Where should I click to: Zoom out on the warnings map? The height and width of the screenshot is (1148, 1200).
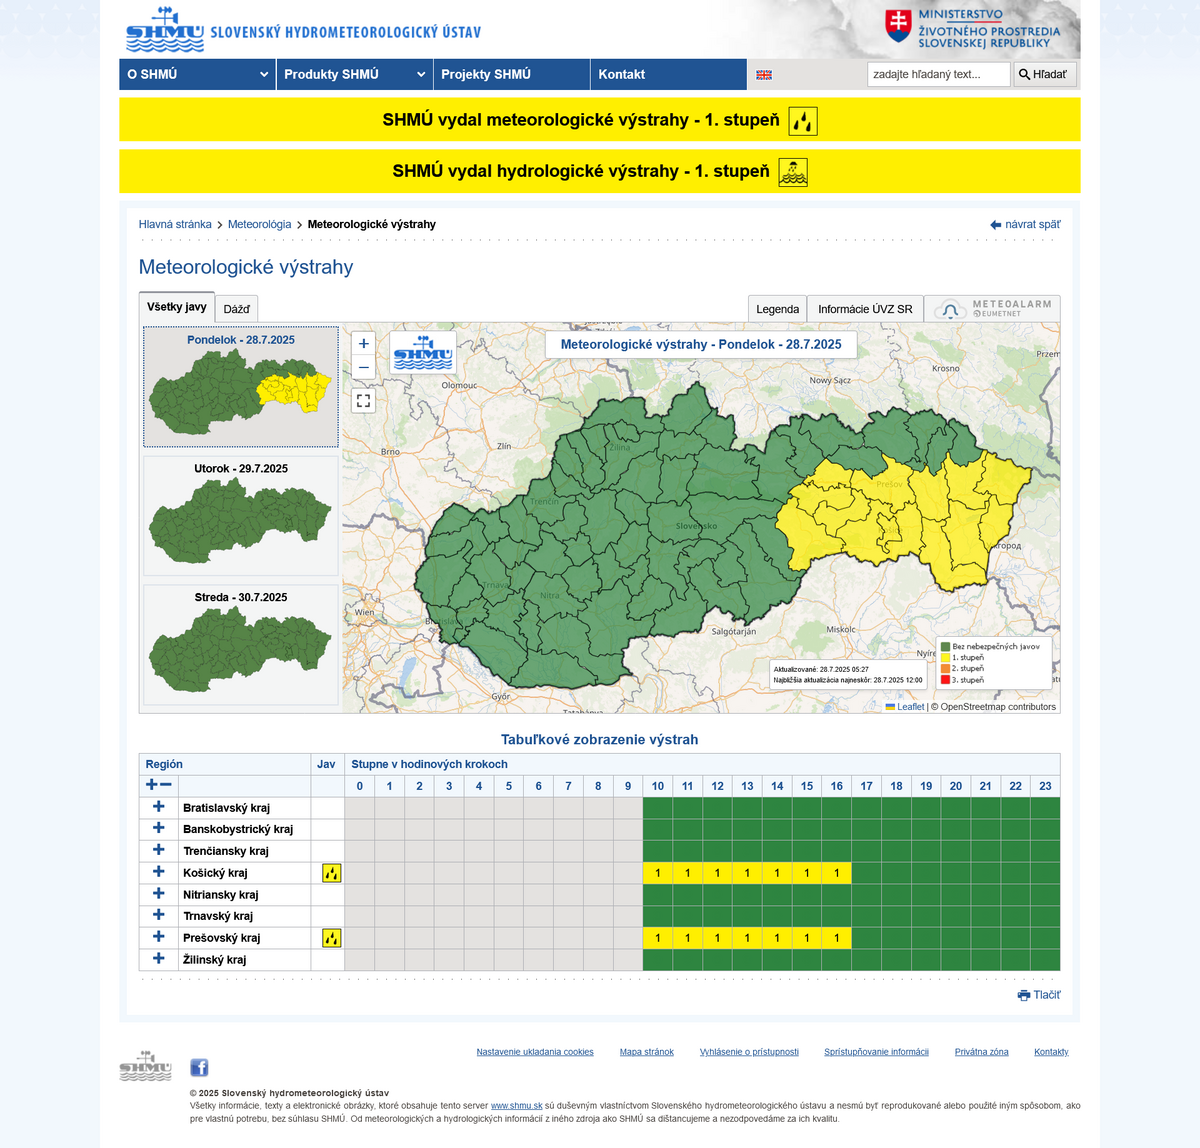pyautogui.click(x=364, y=368)
